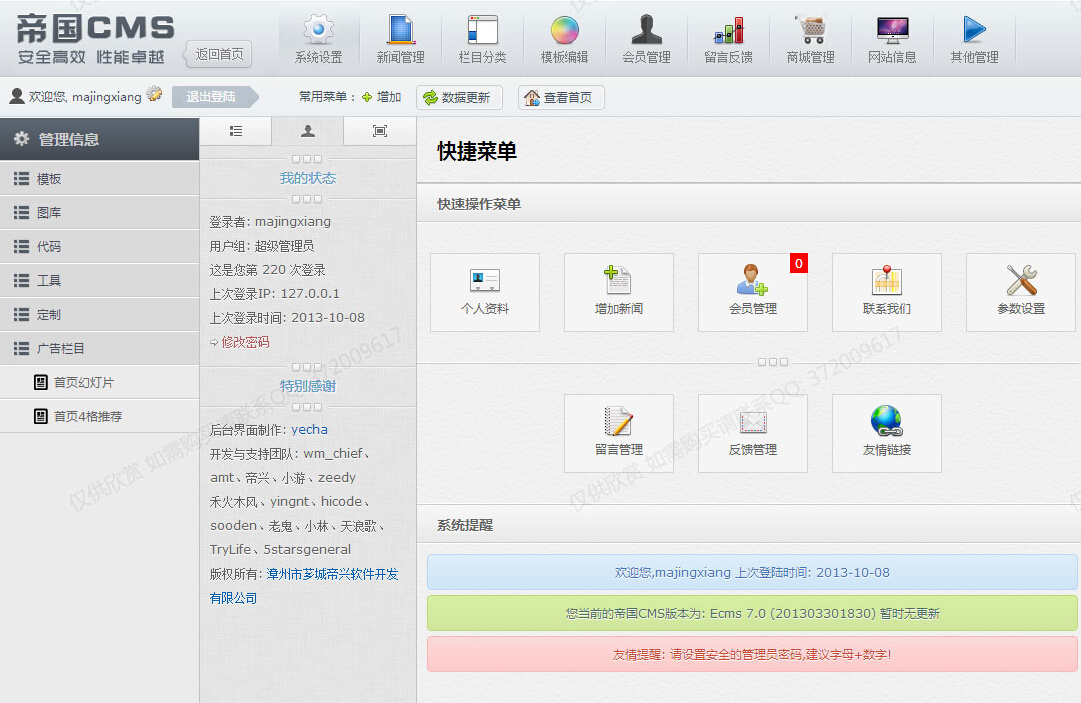Image resolution: width=1081 pixels, height=703 pixels.
Task: Open the 模板编辑 module icon
Action: point(566,37)
